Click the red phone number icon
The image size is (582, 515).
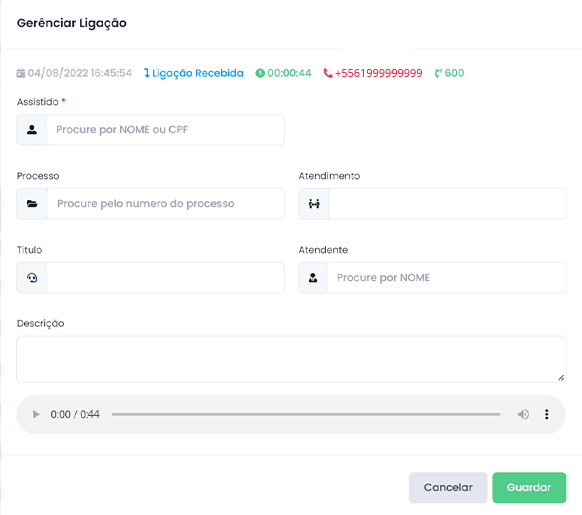(328, 73)
